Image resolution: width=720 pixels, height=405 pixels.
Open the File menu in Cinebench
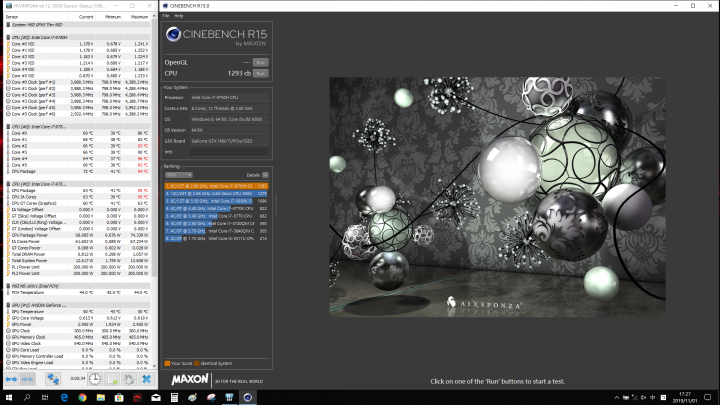click(x=166, y=16)
